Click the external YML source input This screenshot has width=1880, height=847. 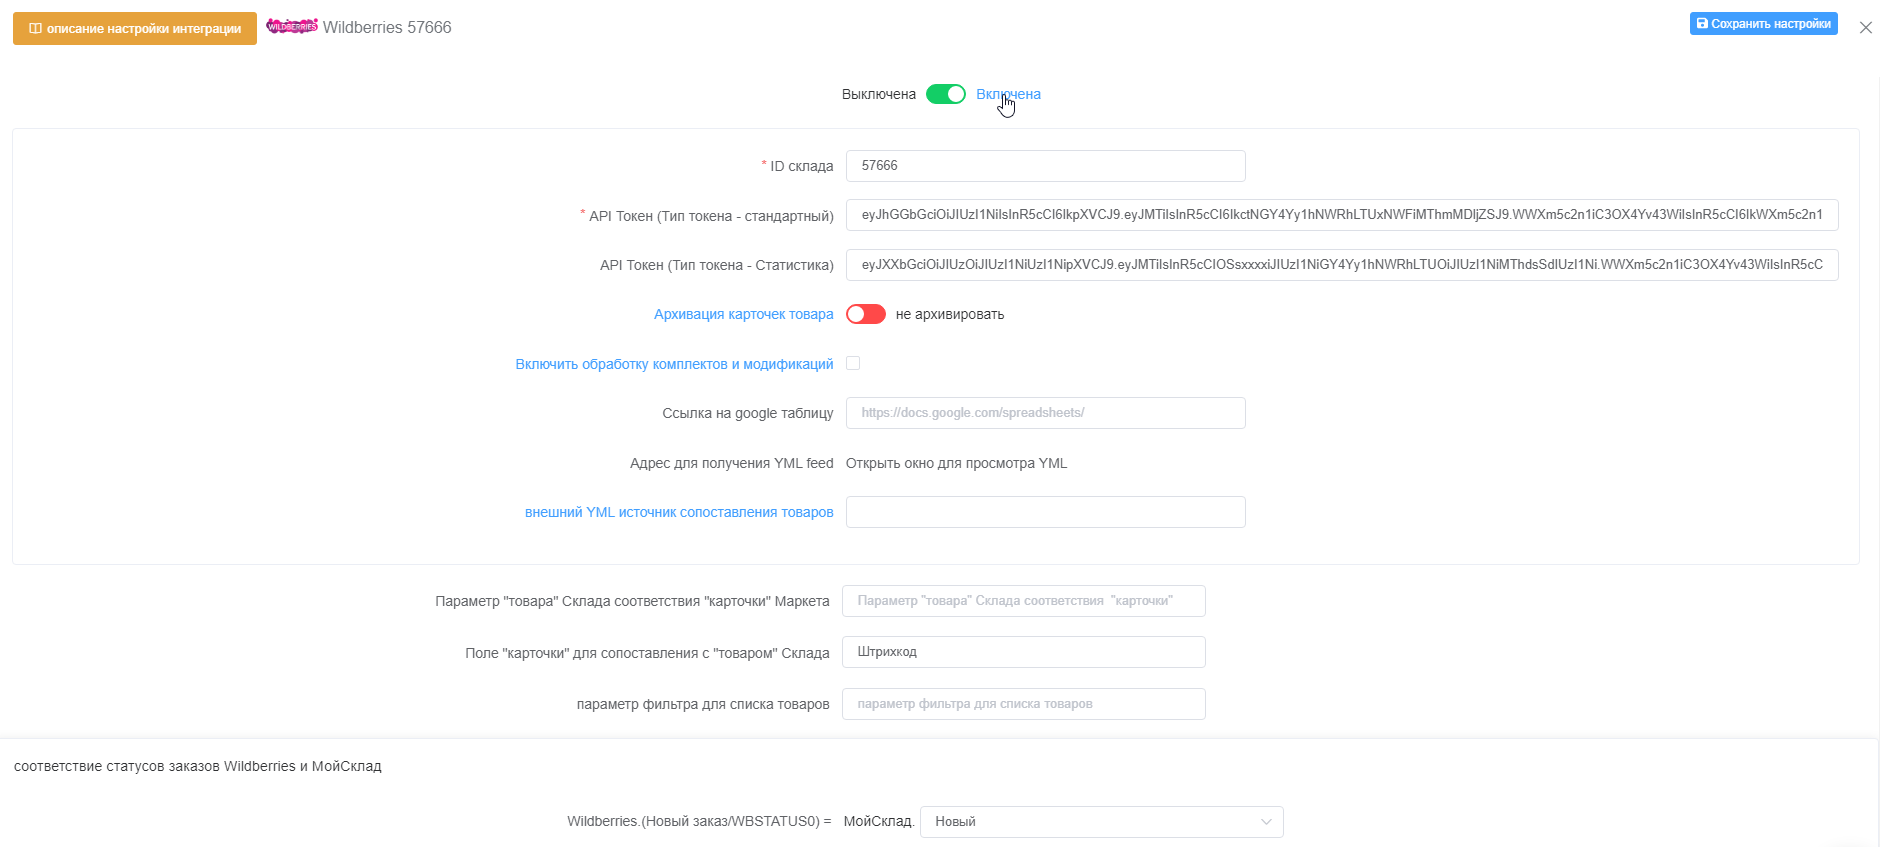pyautogui.click(x=1045, y=512)
